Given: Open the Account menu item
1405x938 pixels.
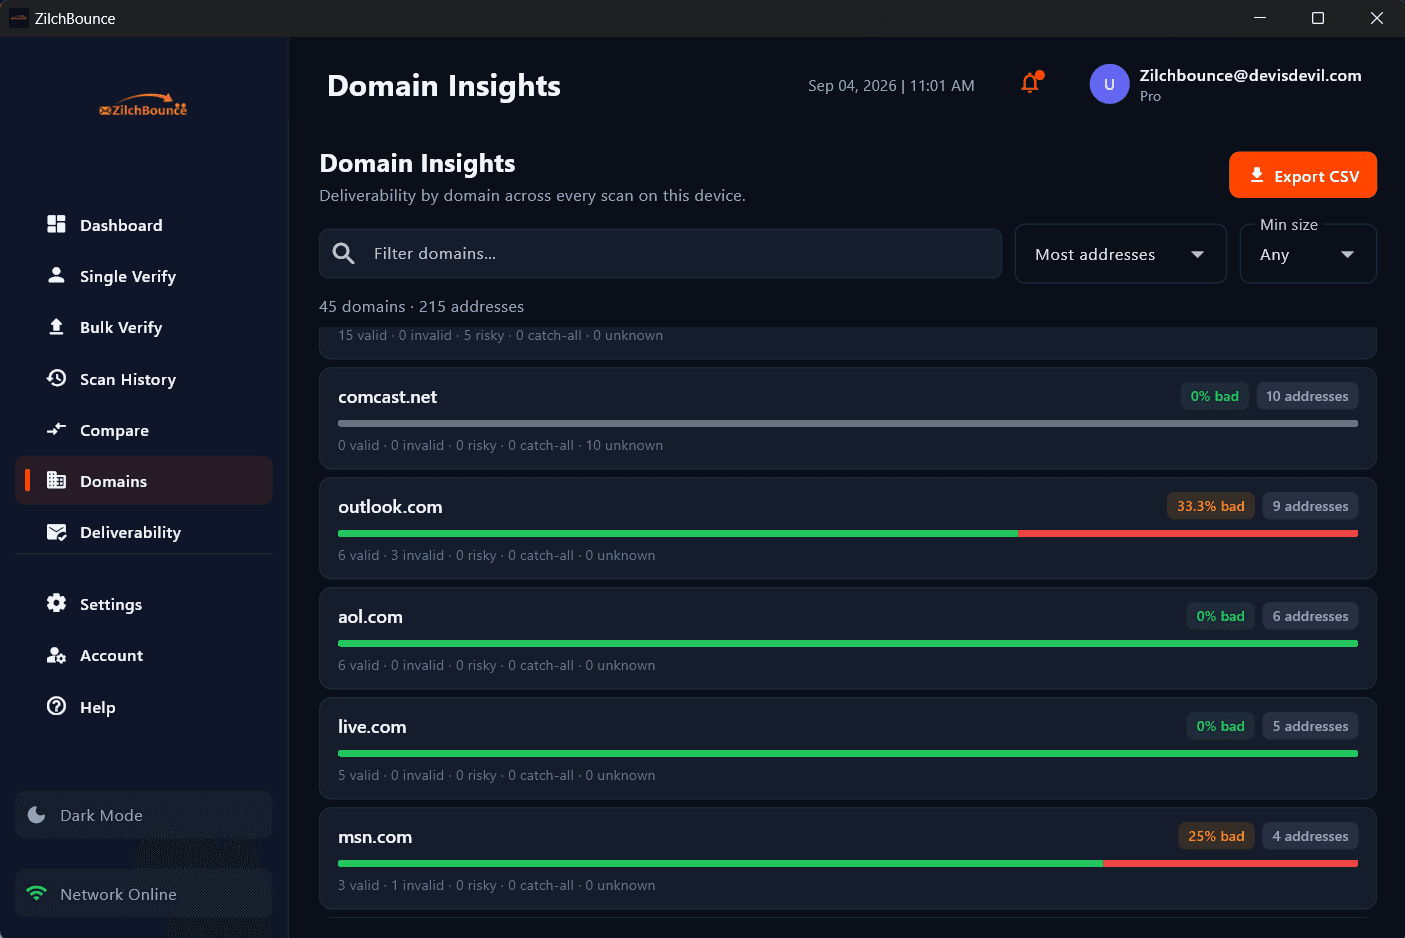Looking at the screenshot, I should pos(143,655).
